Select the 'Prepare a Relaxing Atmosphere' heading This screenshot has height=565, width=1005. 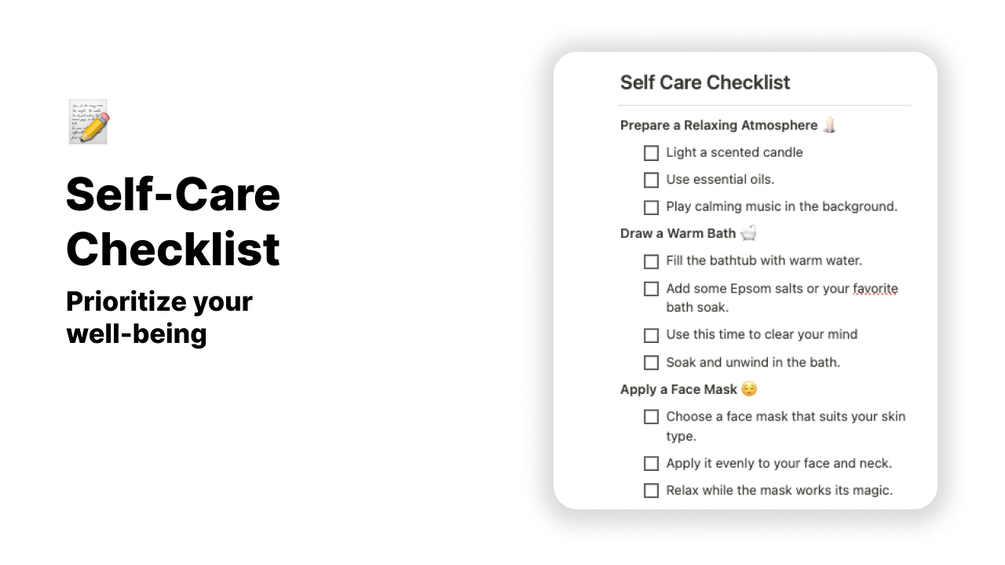(x=718, y=125)
